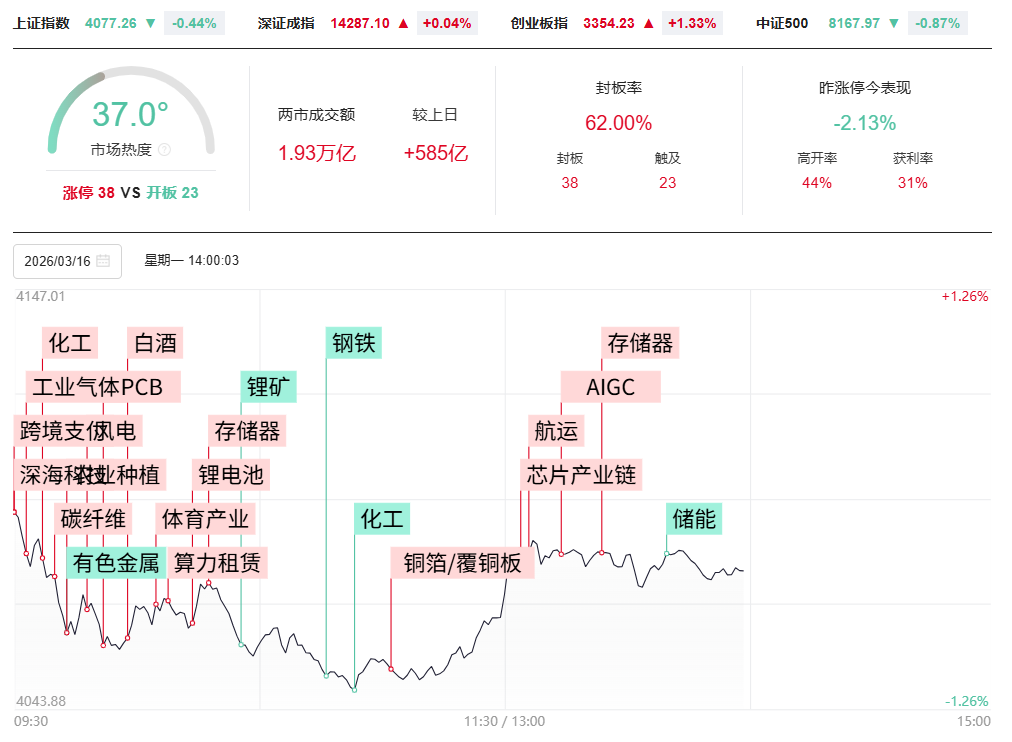Click the up arrow beside 深证成指 value

(x=403, y=23)
